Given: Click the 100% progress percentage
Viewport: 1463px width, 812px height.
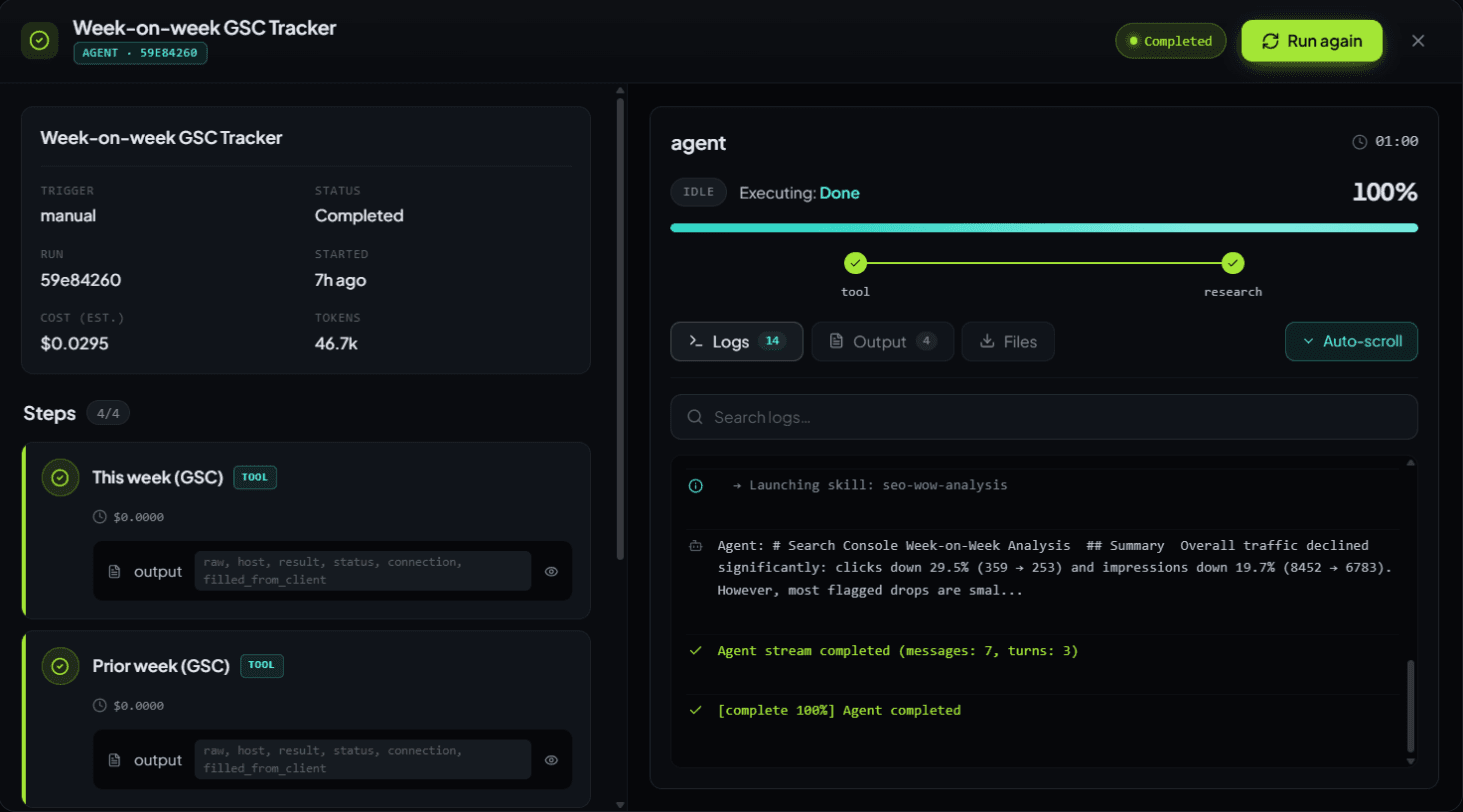Looking at the screenshot, I should tap(1385, 193).
